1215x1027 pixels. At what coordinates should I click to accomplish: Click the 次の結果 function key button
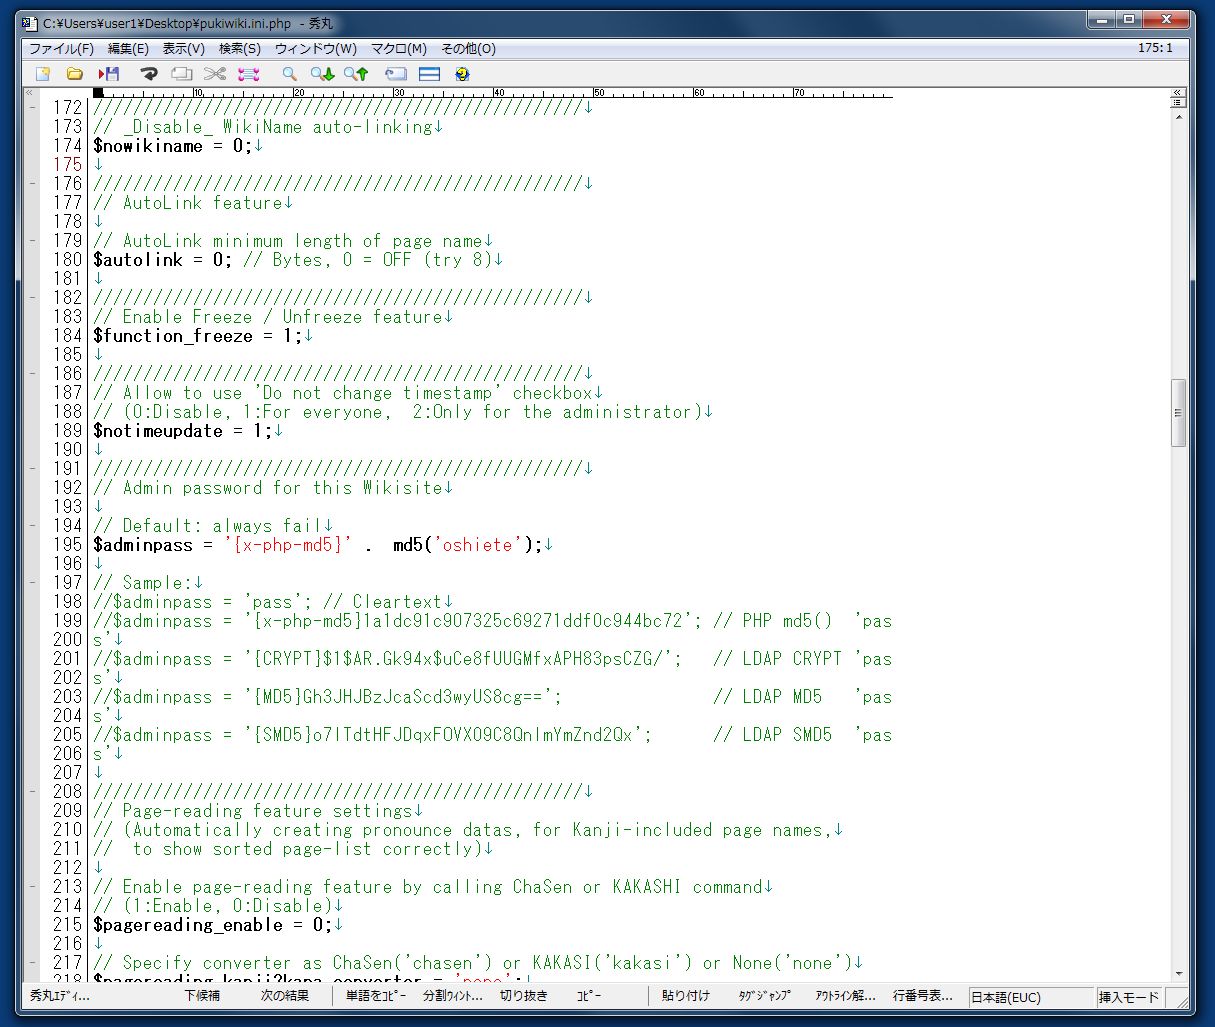click(x=285, y=996)
